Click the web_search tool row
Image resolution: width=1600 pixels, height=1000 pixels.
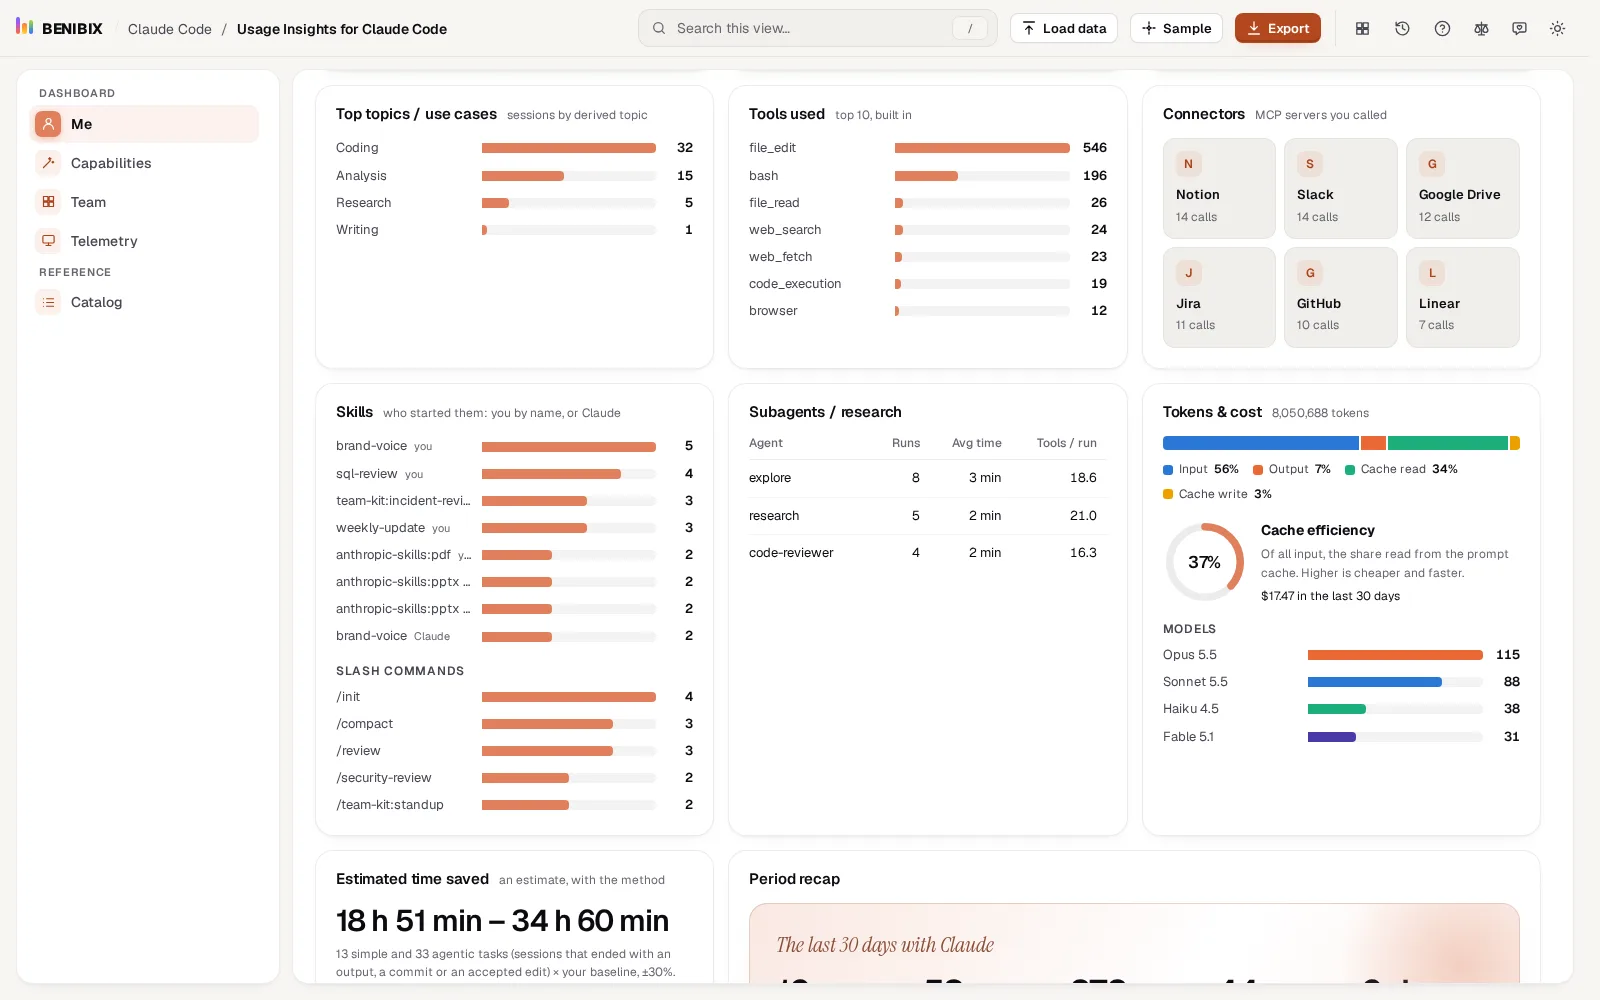click(x=928, y=230)
